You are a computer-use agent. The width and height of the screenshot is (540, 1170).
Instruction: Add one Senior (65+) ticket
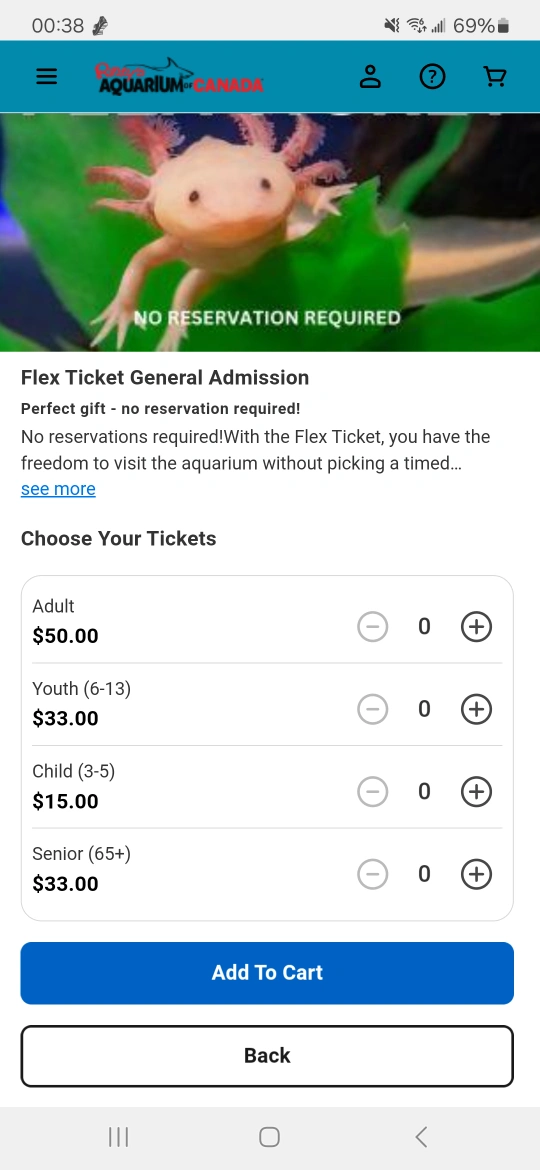point(477,874)
